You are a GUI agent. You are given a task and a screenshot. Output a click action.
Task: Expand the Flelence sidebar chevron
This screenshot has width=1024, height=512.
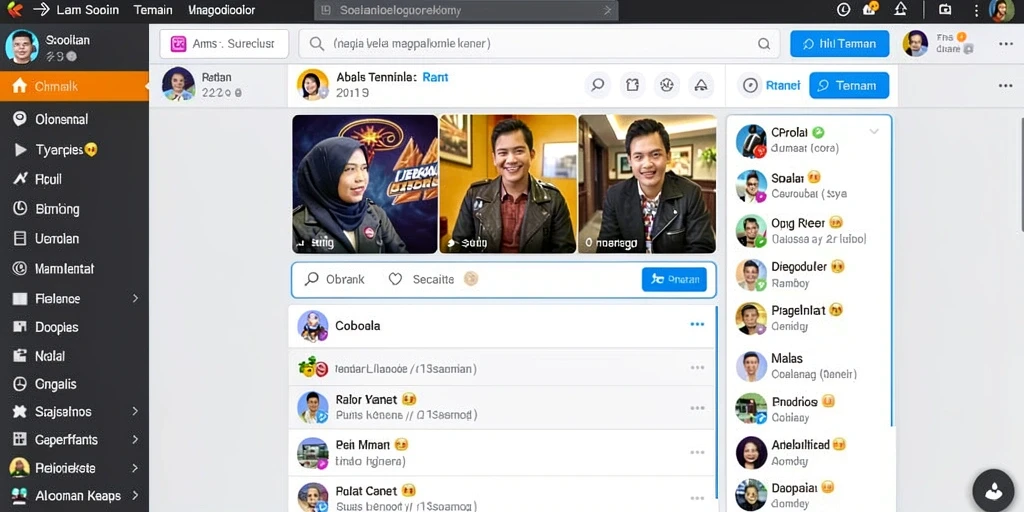(135, 298)
